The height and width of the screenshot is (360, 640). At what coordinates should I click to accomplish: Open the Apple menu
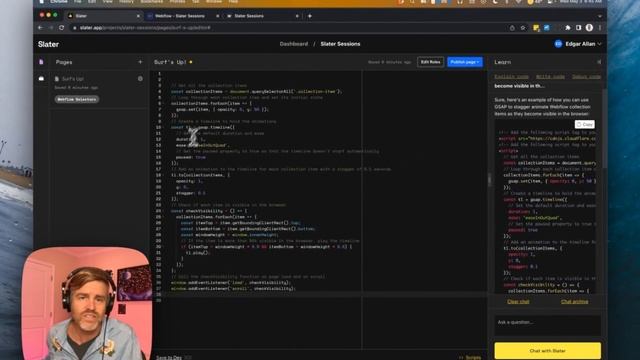pyautogui.click(x=41, y=2)
